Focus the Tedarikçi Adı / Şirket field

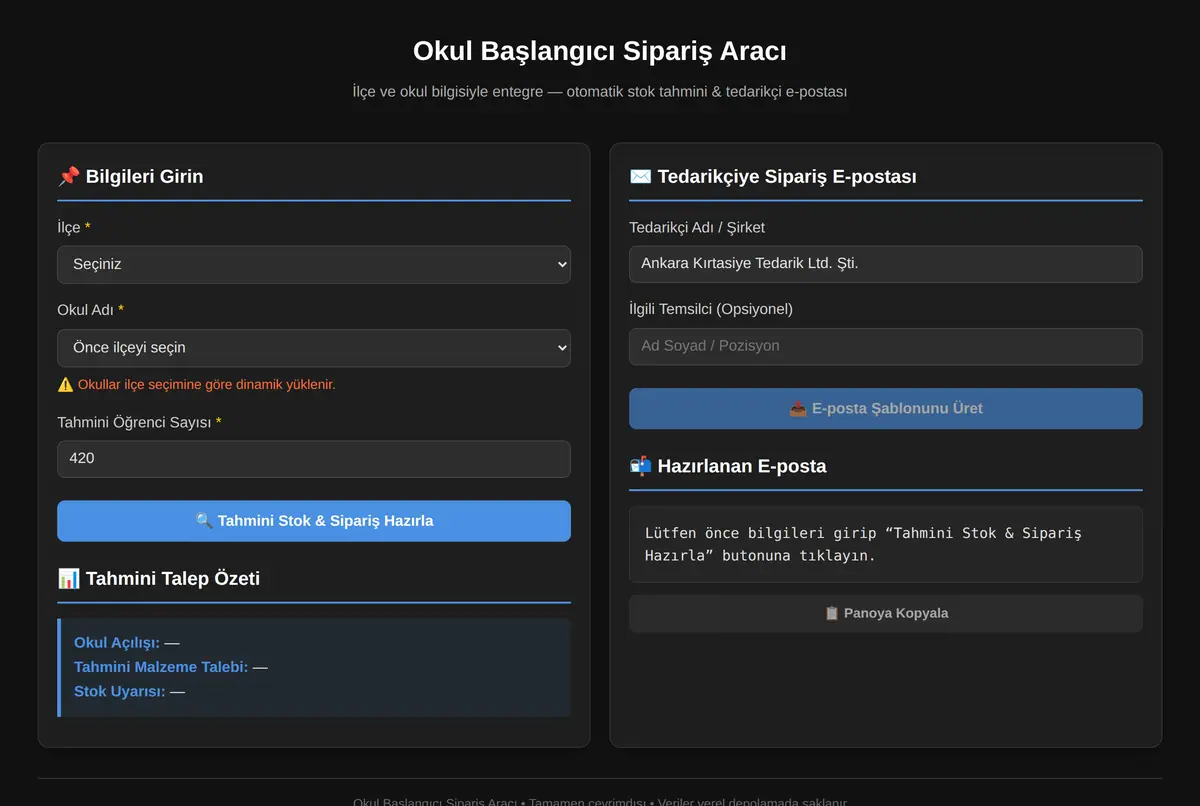click(886, 264)
